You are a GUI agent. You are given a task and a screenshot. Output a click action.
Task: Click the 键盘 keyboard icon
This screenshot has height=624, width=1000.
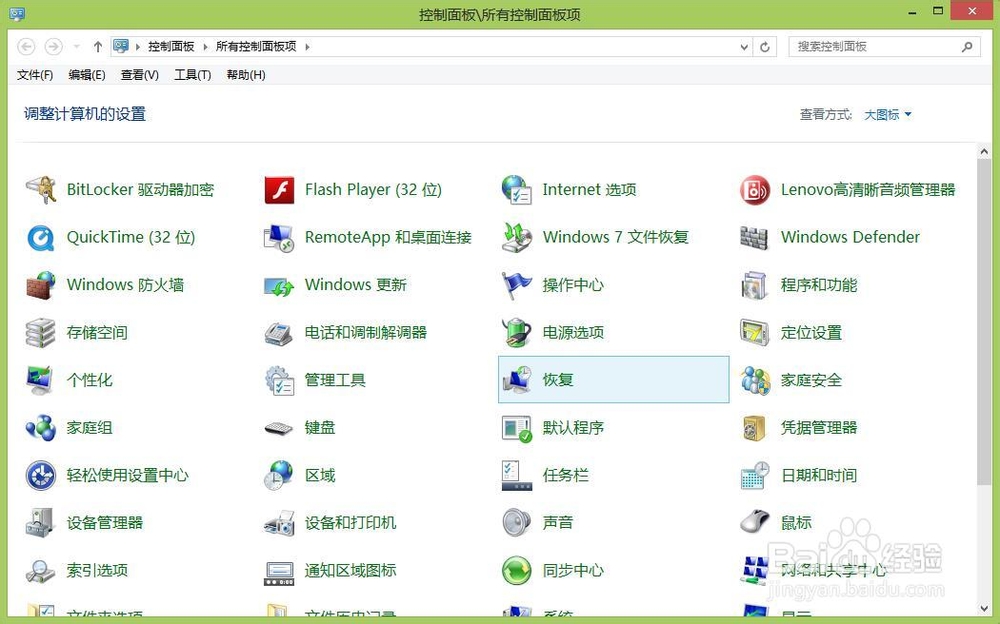click(x=279, y=428)
